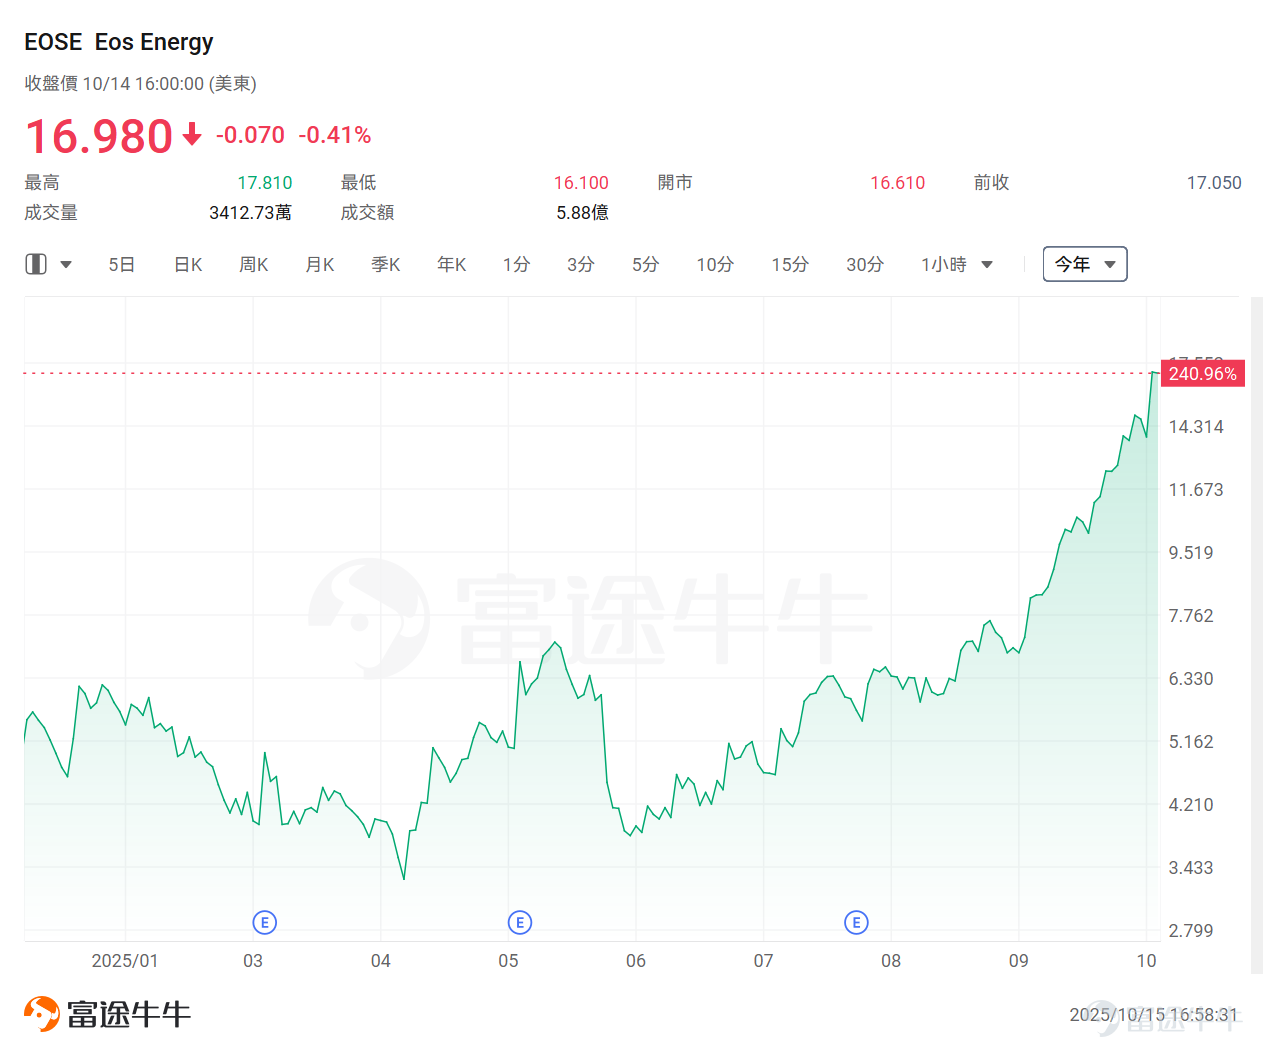Click the 10 month x-axis label

(x=1147, y=961)
